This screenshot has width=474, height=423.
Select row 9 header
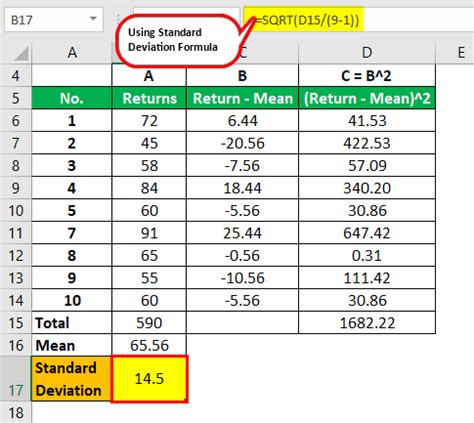pyautogui.click(x=15, y=188)
